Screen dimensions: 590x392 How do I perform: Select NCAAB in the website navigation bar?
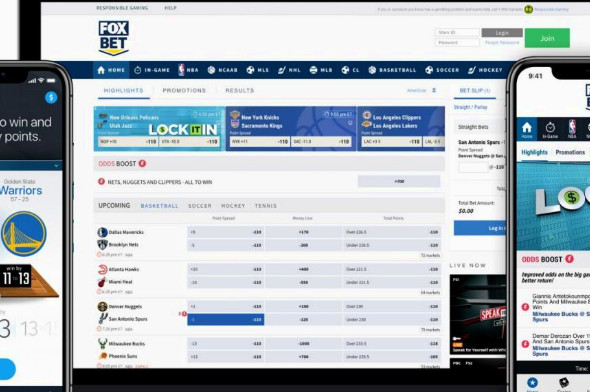point(223,70)
